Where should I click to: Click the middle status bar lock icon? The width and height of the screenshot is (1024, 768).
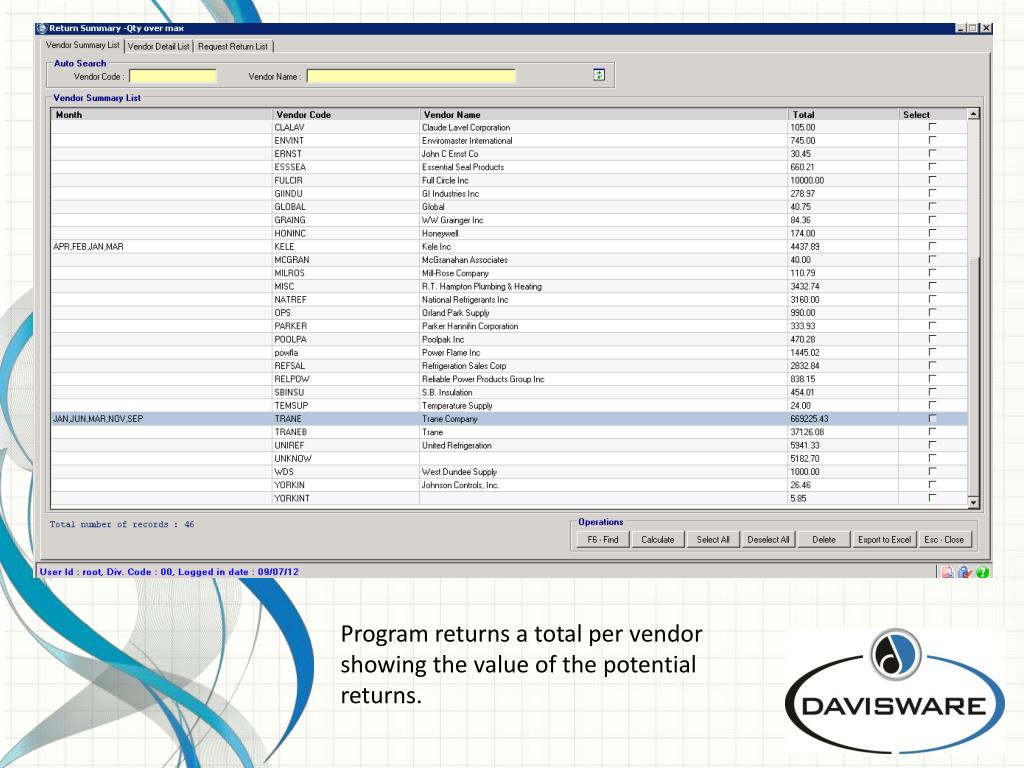[x=965, y=572]
